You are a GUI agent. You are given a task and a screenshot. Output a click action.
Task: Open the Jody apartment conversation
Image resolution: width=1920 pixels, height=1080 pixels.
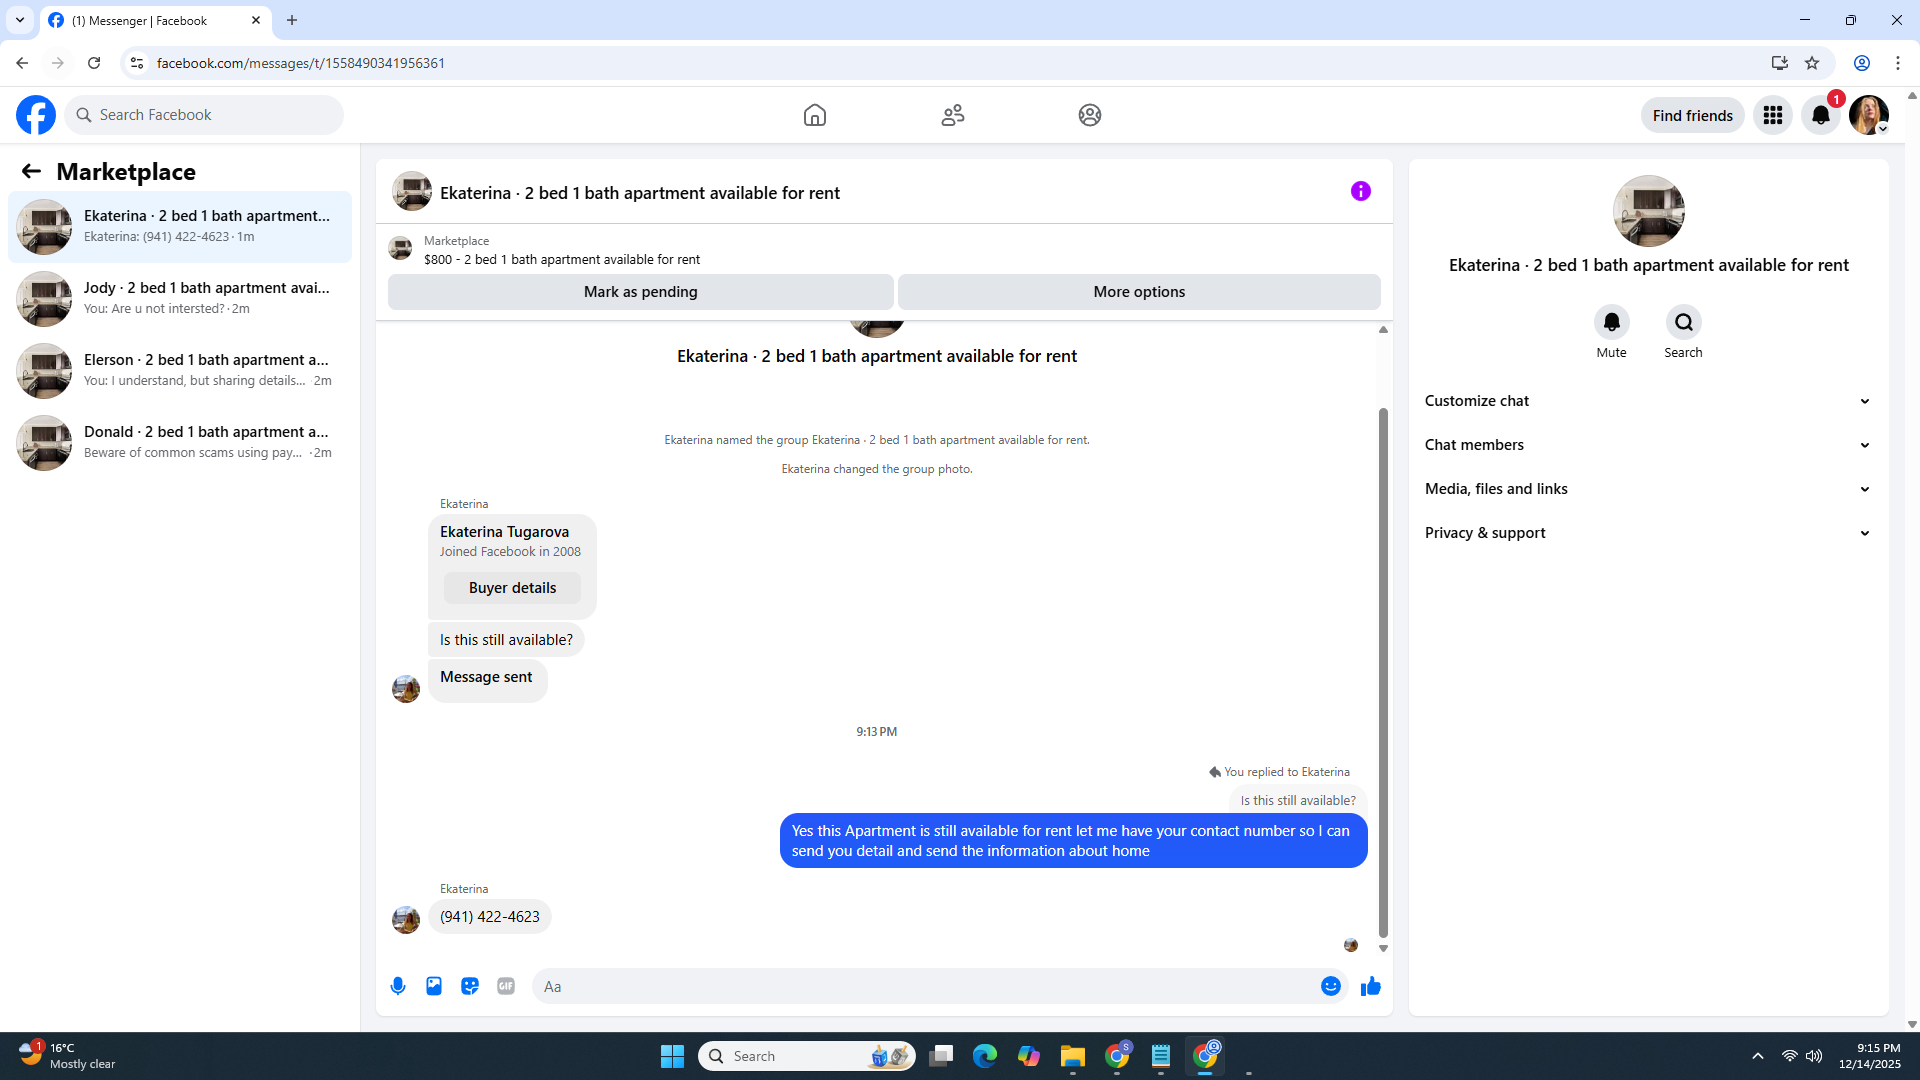click(x=180, y=298)
